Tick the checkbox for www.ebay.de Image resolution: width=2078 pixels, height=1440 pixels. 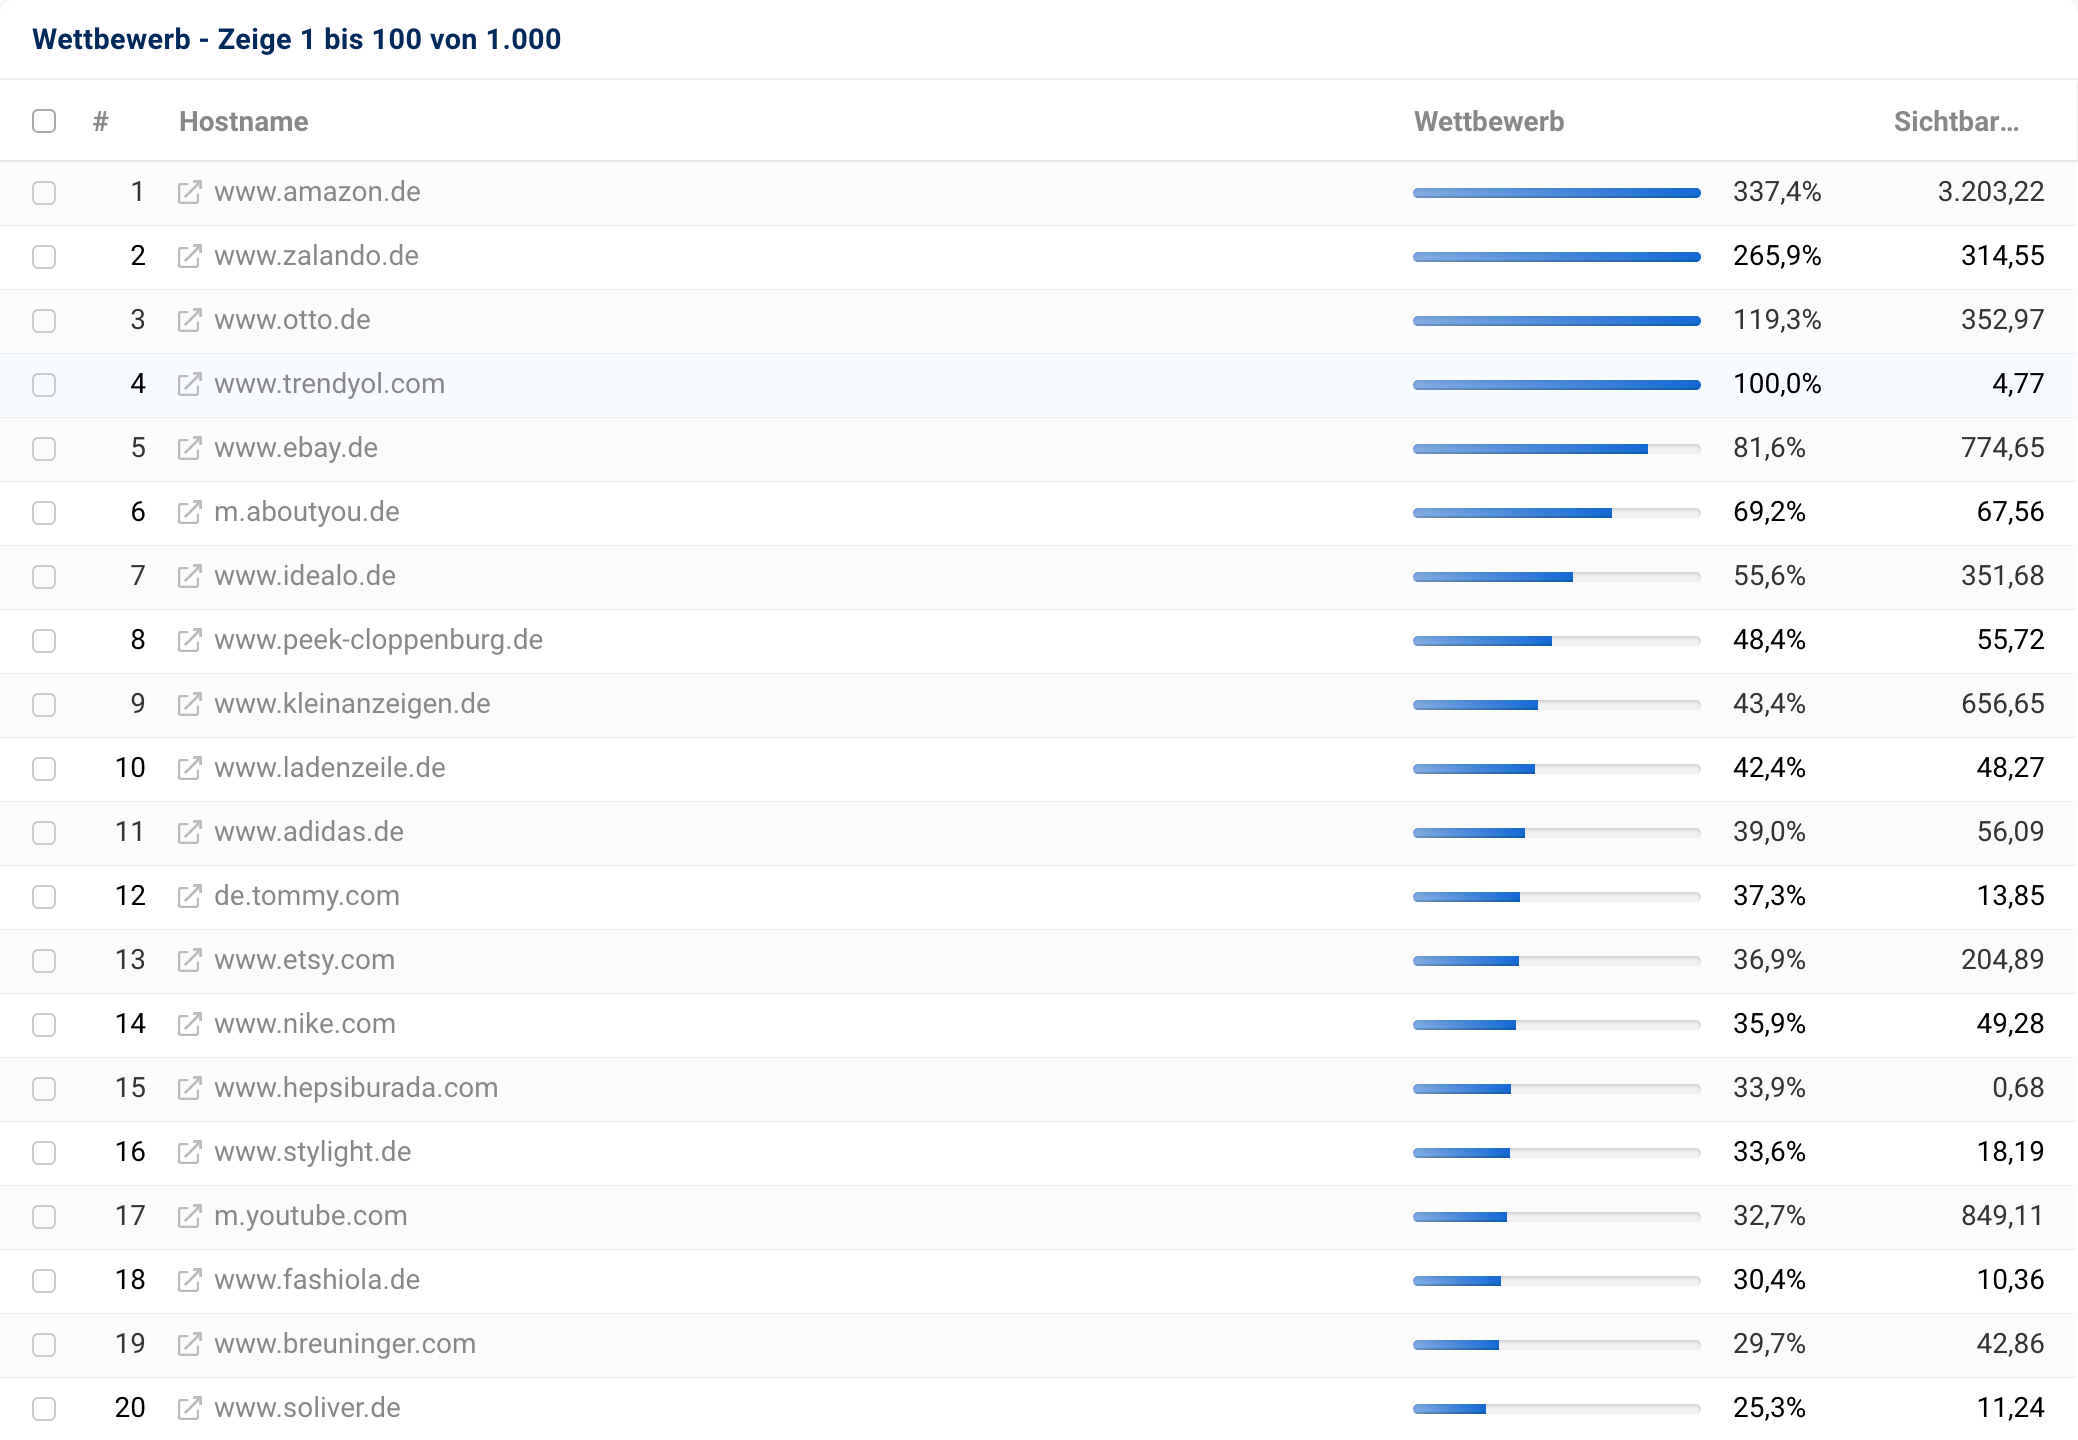(x=44, y=448)
